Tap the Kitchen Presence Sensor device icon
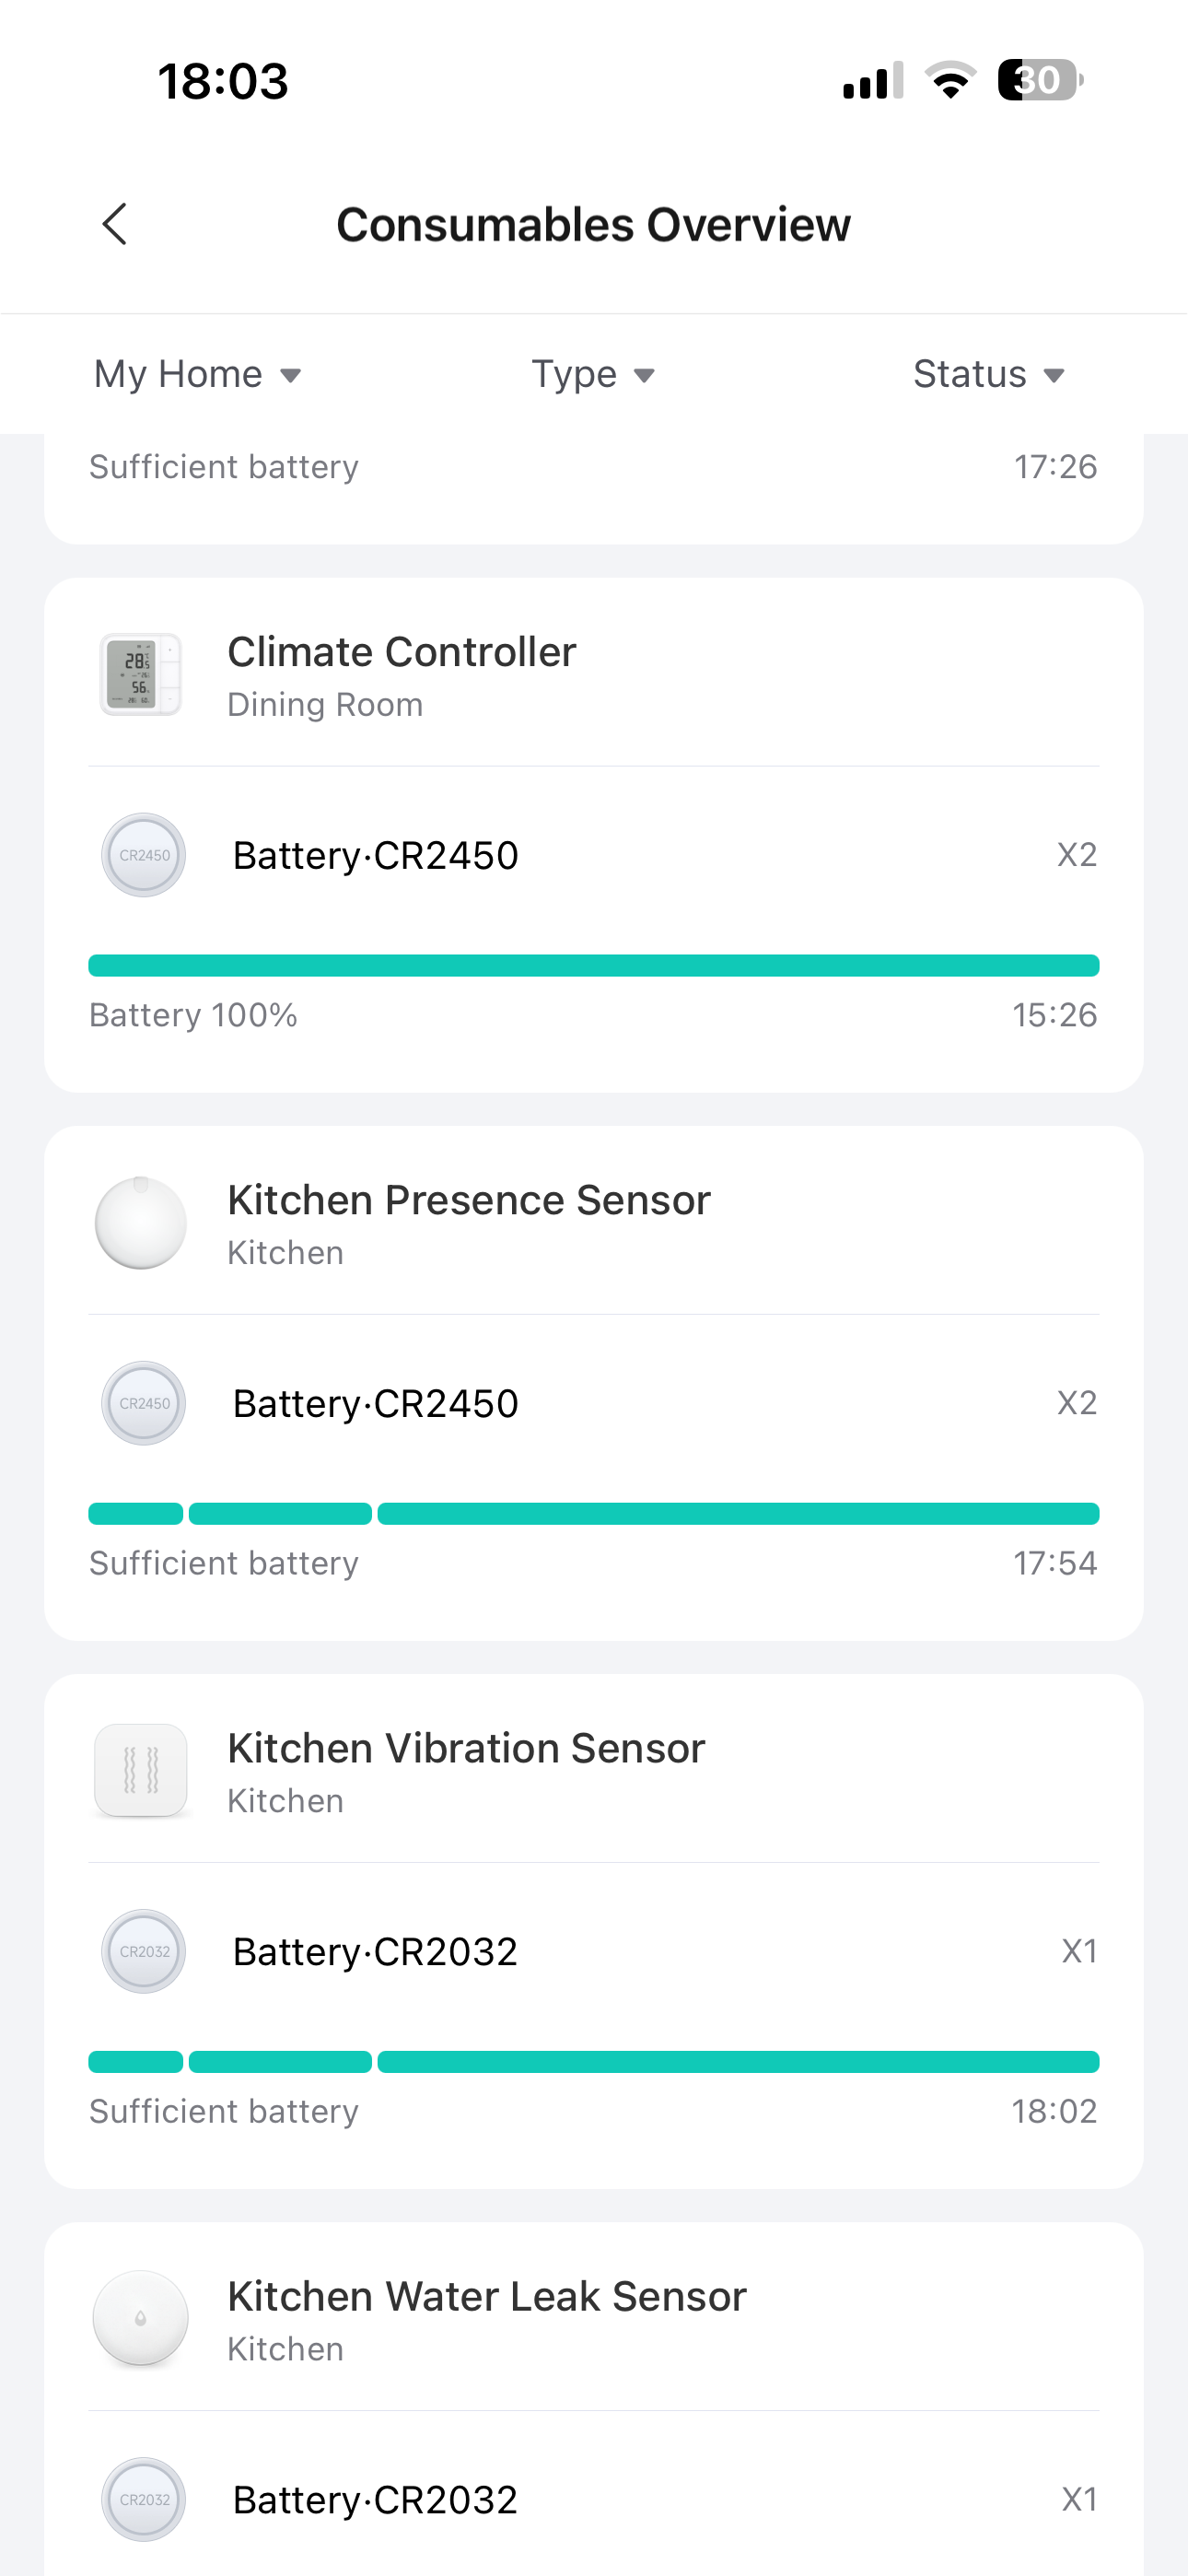This screenshot has width=1188, height=2576. click(141, 1223)
